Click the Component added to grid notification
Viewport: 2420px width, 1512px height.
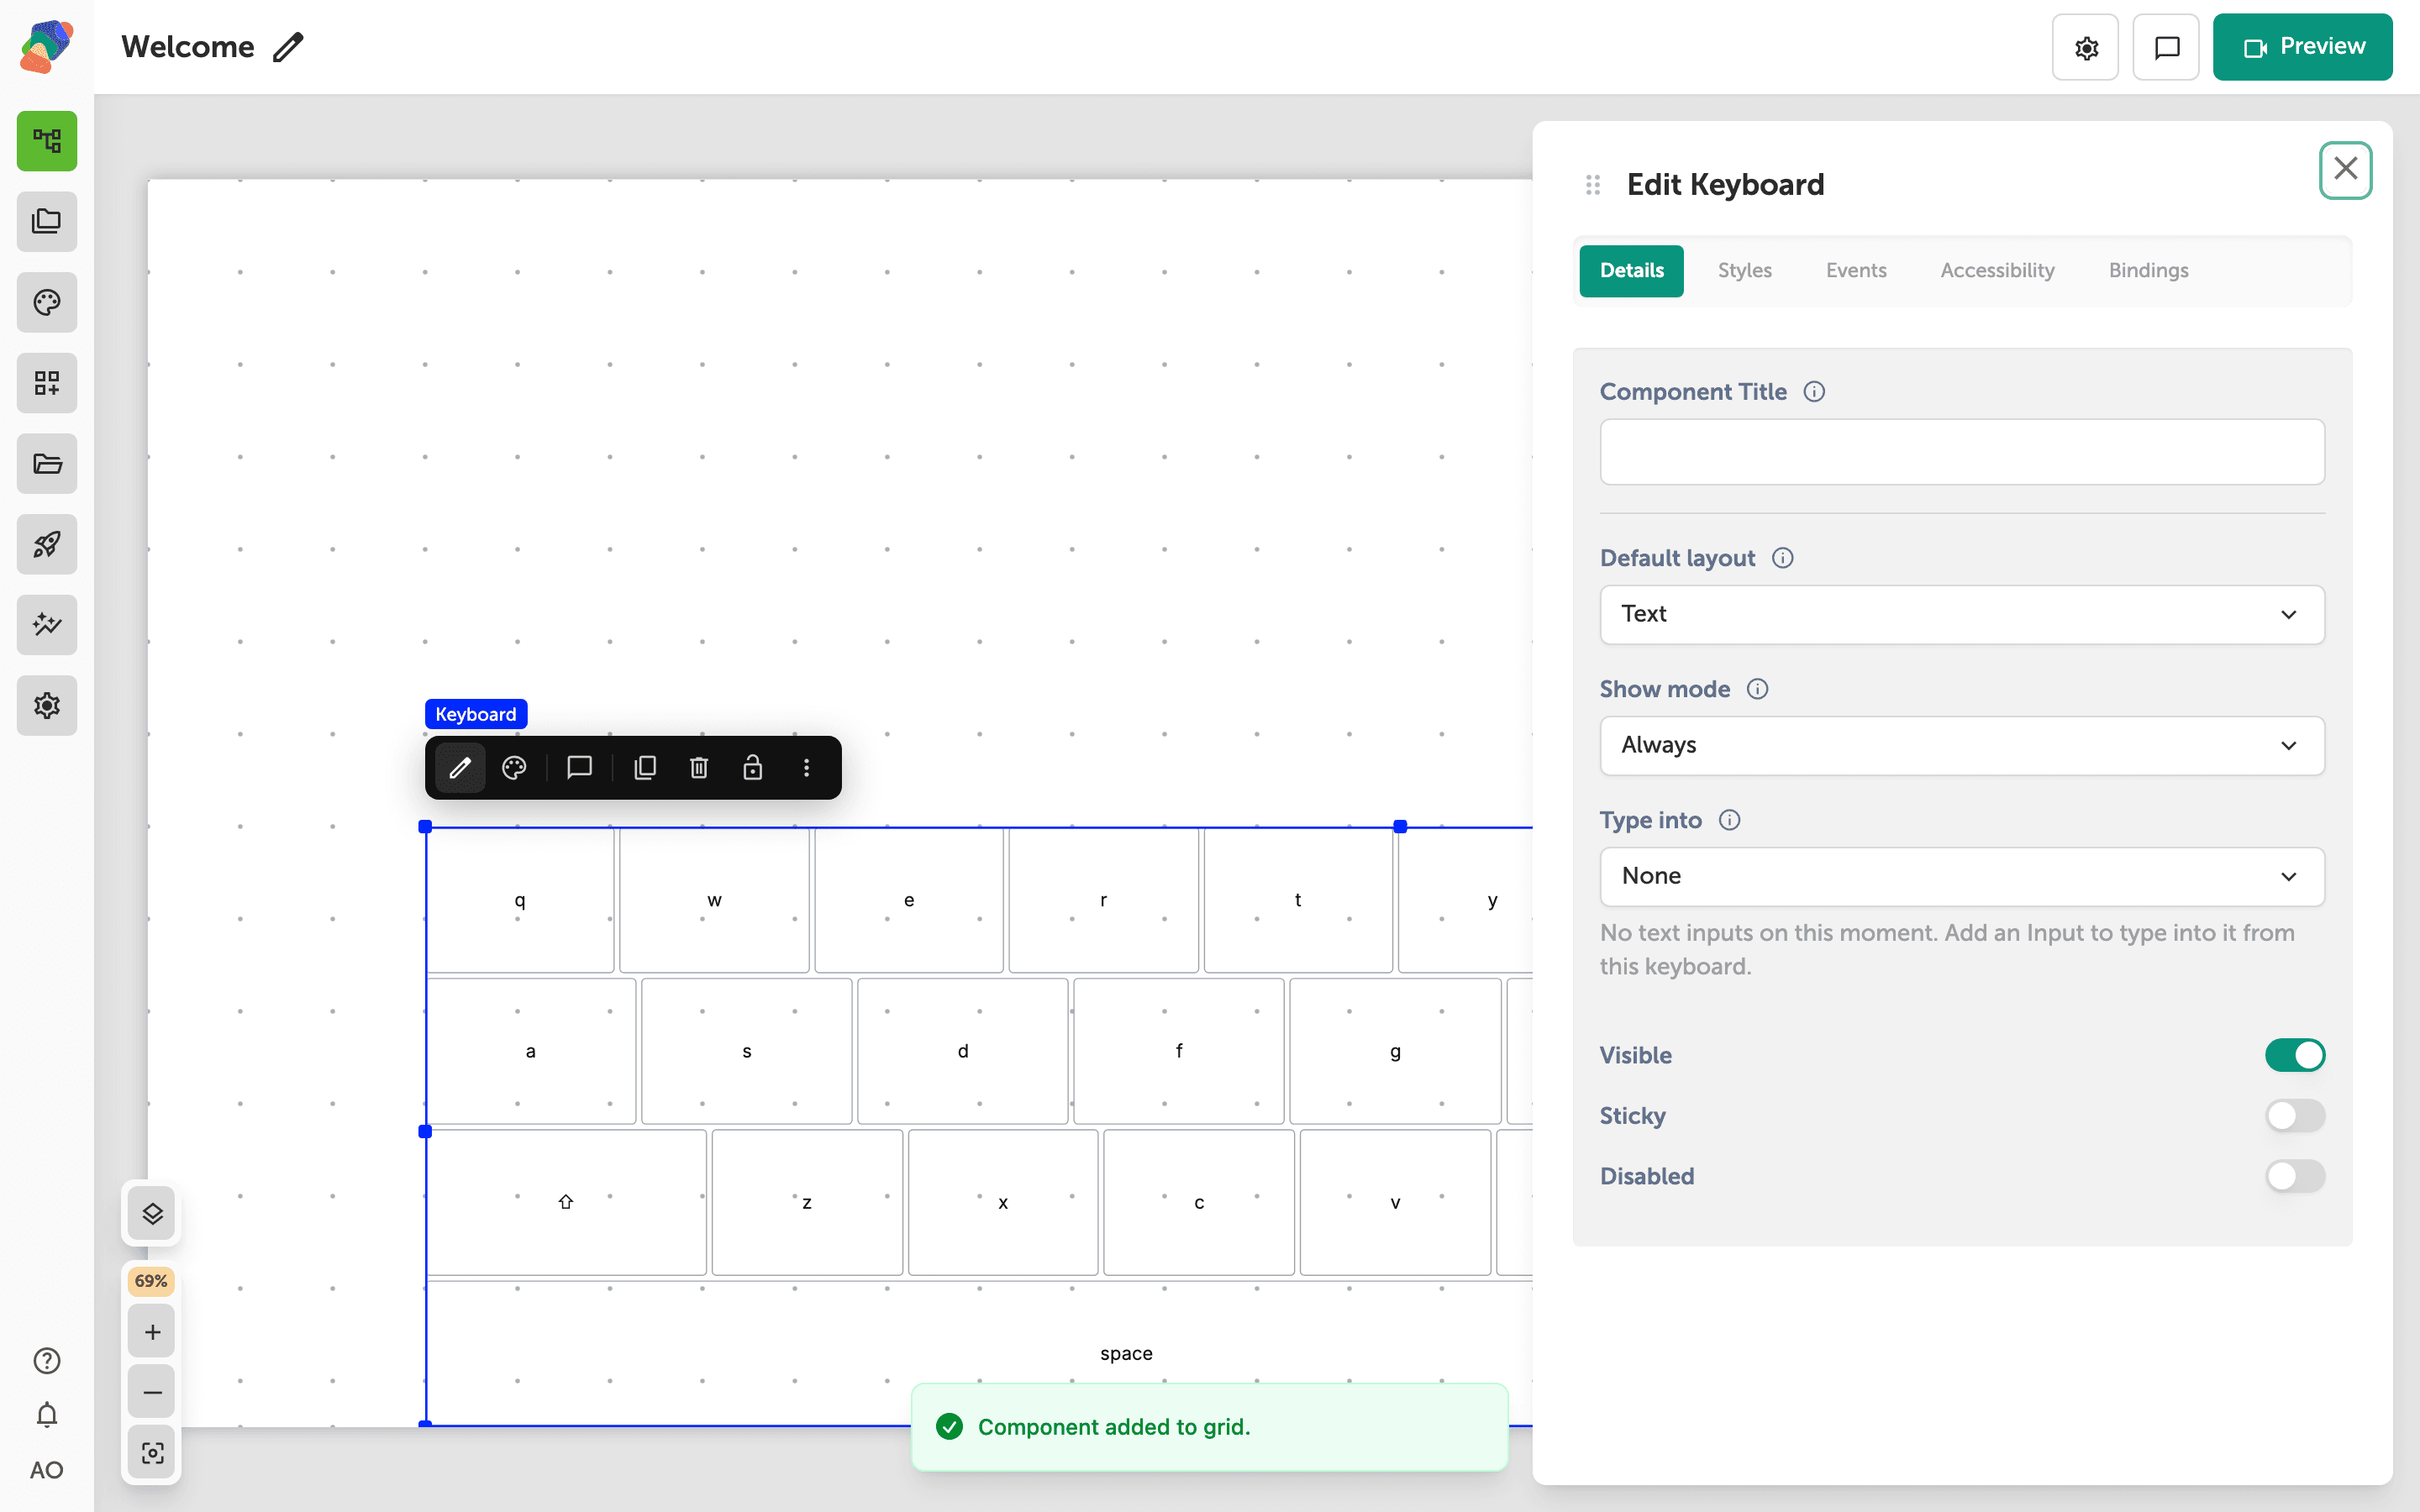[1209, 1427]
